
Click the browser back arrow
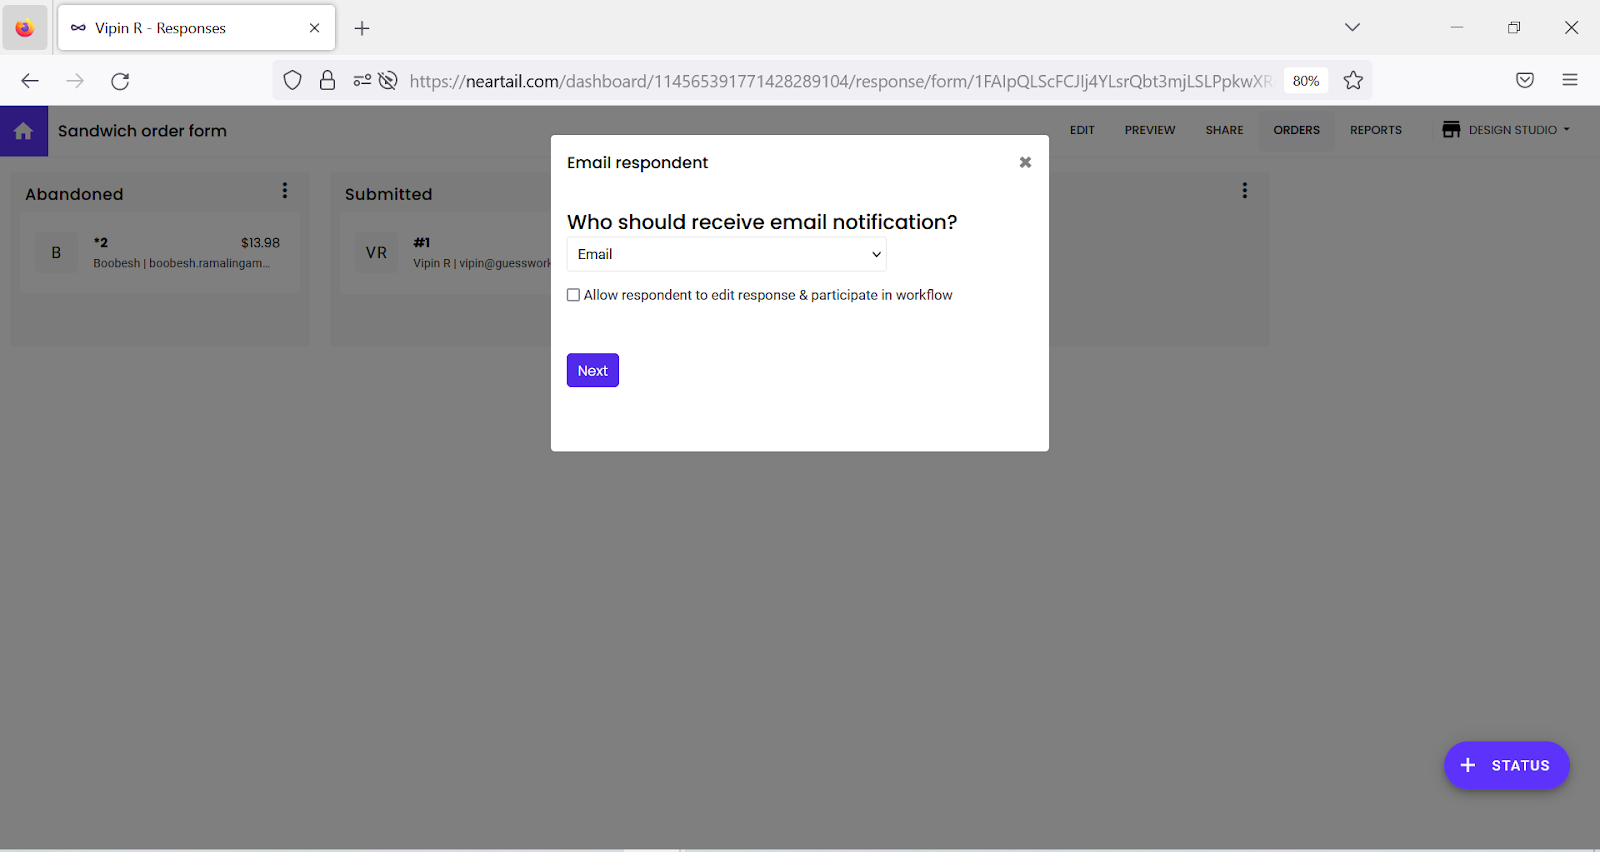[x=30, y=81]
